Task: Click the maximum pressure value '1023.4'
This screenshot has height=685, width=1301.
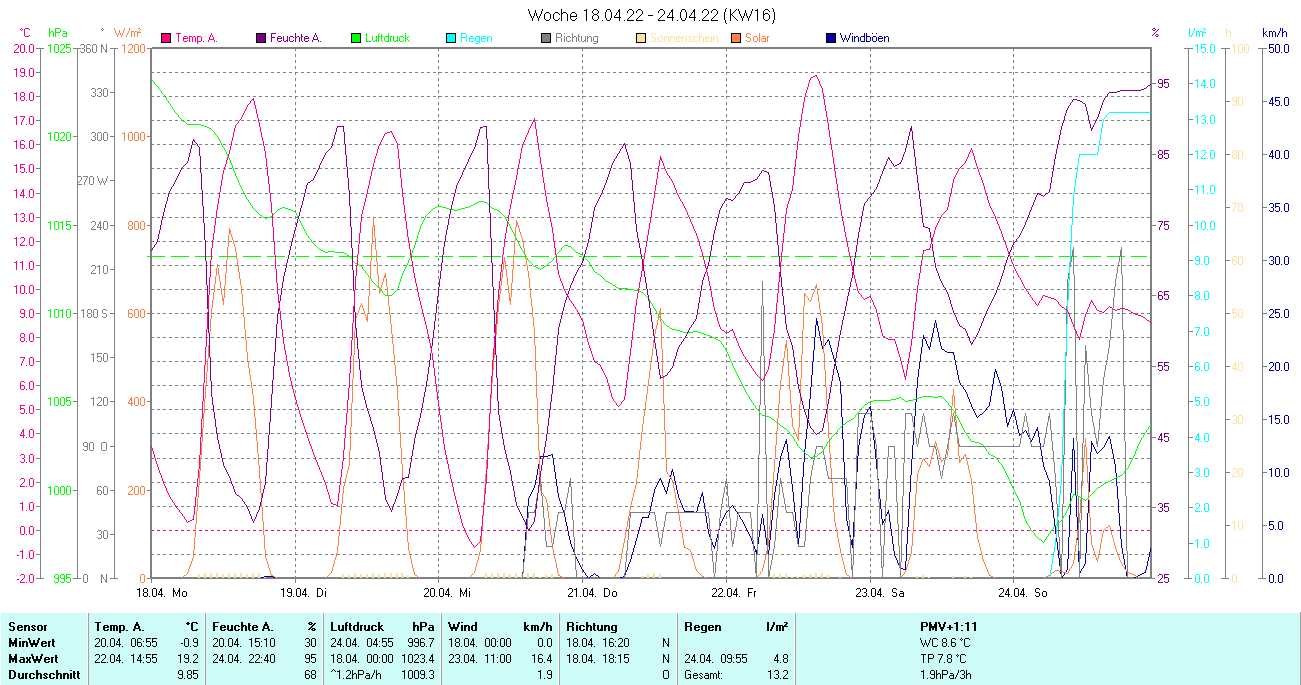Action: pos(418,658)
